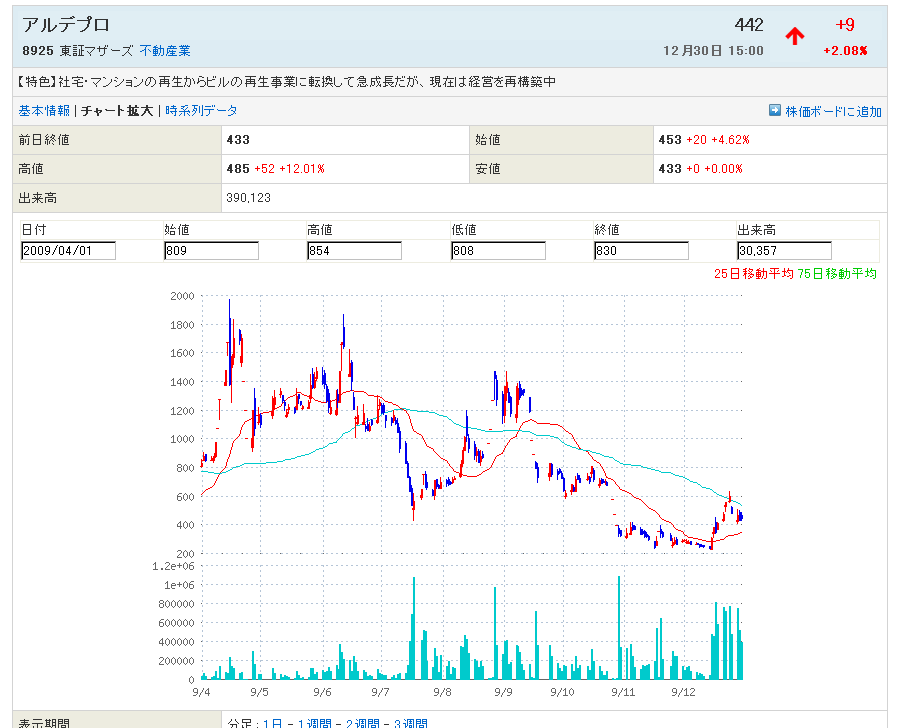Open the 不動産業 sector link
Screen dimensions: 903x728
165,50
